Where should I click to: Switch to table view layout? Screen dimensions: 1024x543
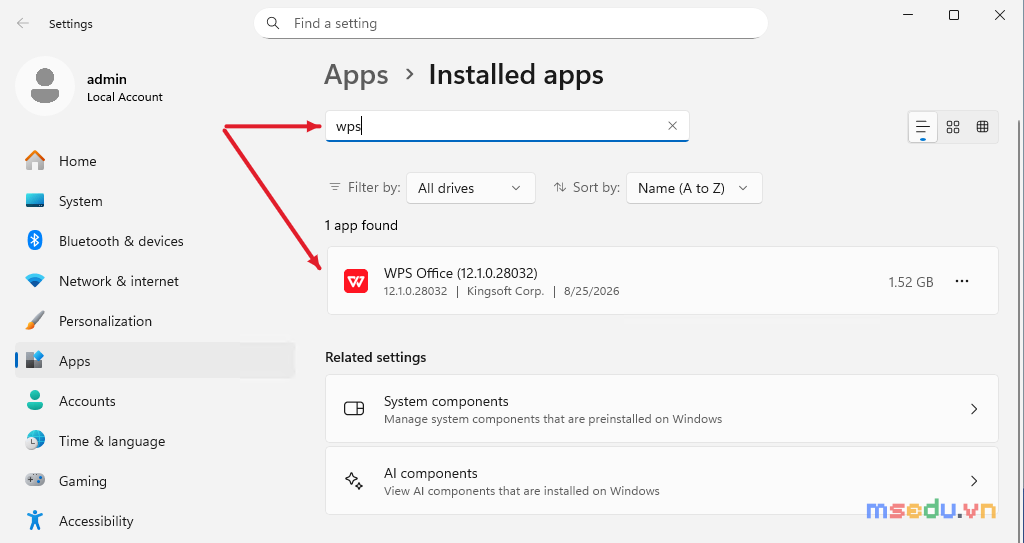[982, 127]
